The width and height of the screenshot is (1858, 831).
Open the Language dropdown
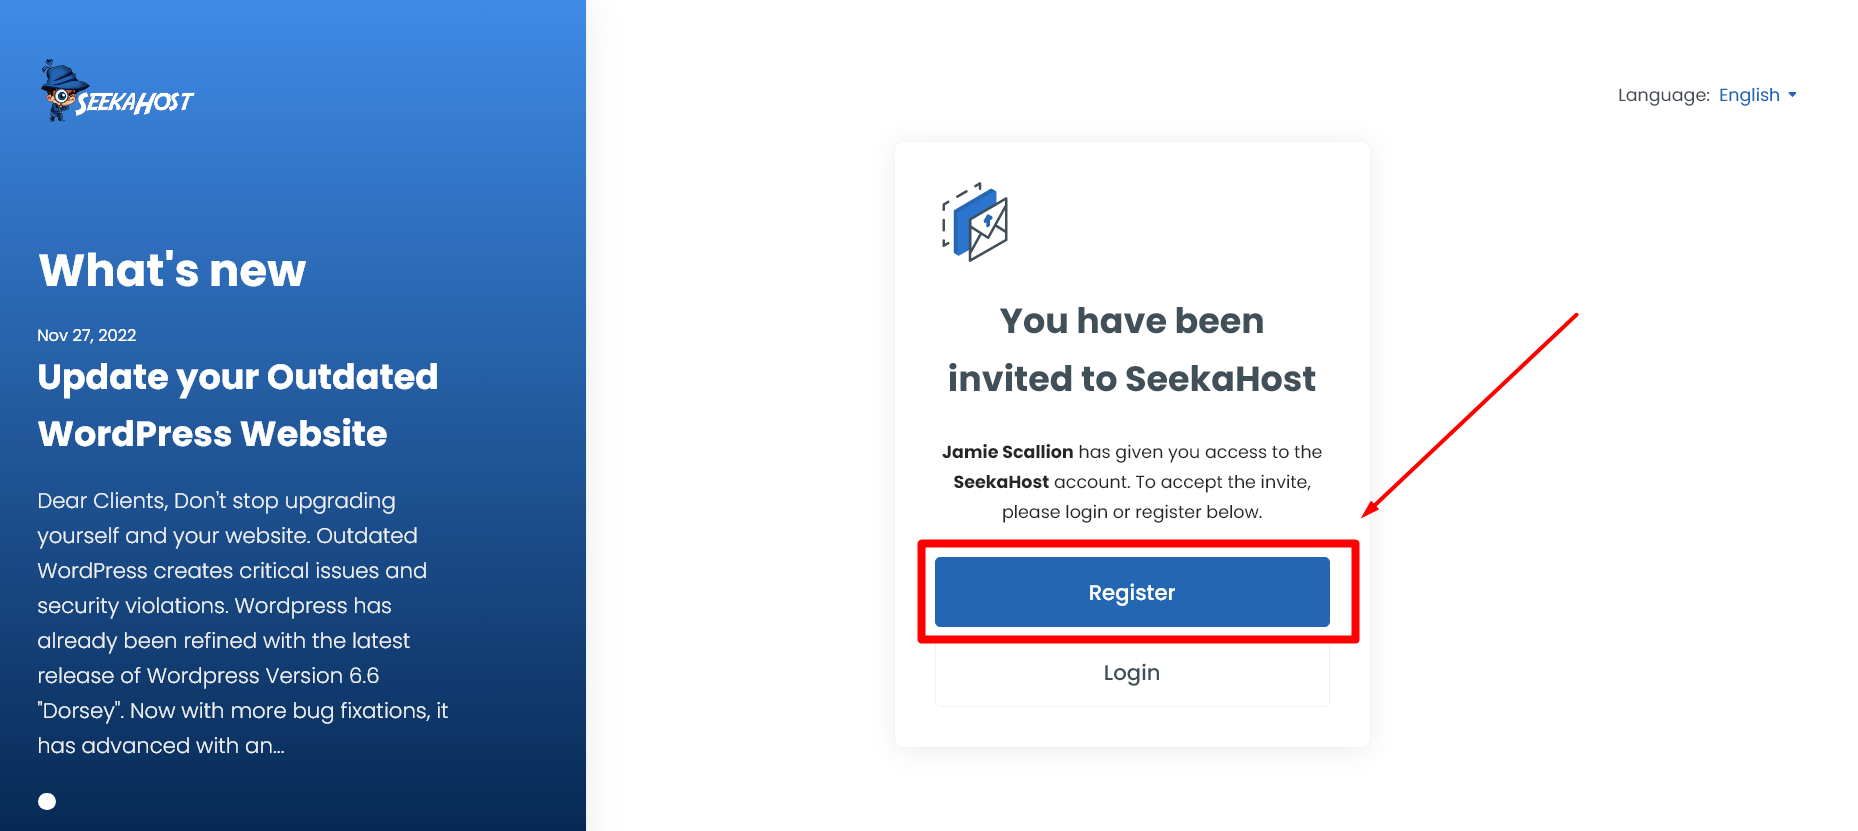tap(1758, 95)
